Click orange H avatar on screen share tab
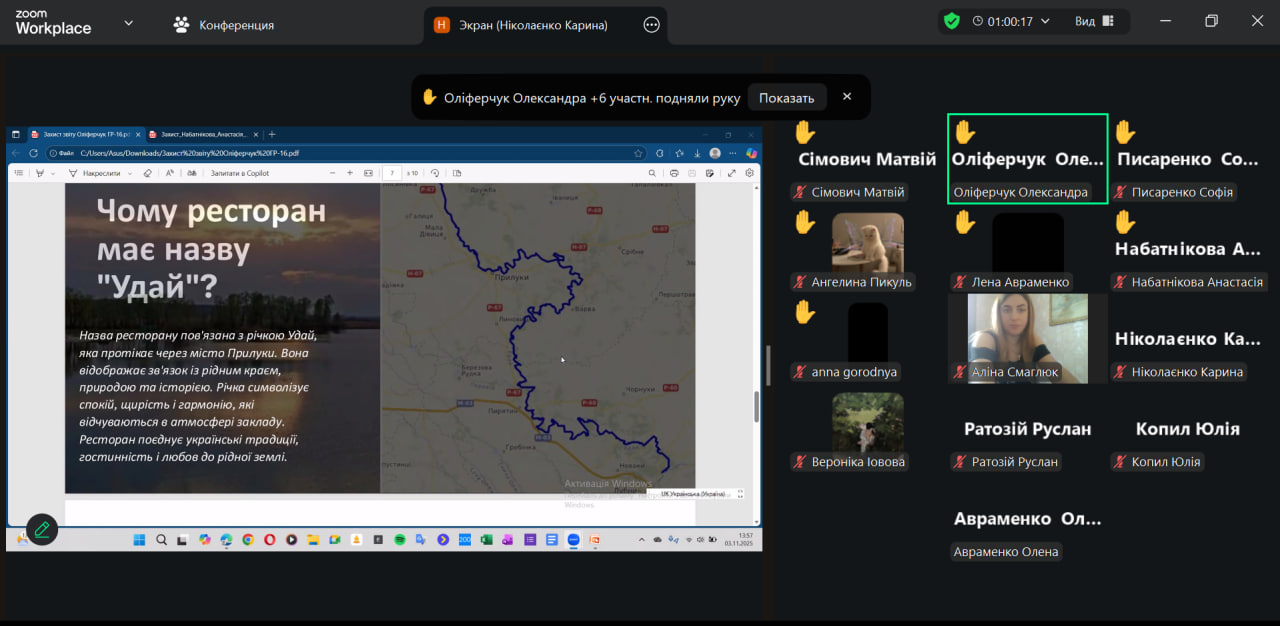 (442, 25)
